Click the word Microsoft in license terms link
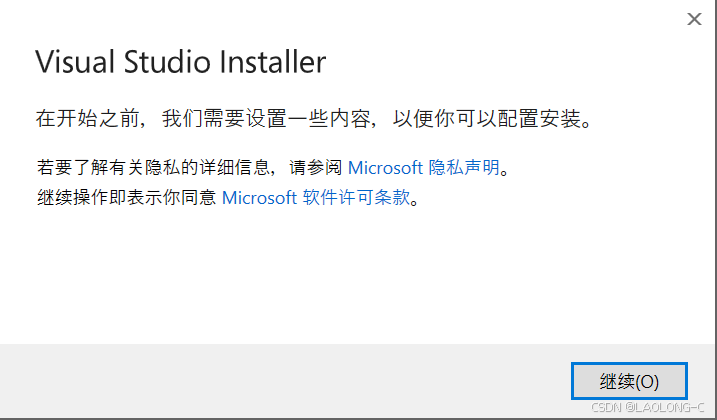Screen dimensions: 717x420 tap(259, 198)
